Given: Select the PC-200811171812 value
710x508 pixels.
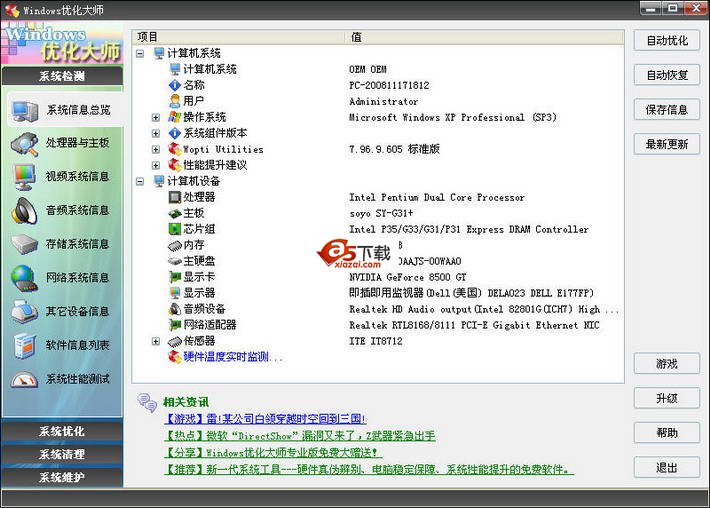Looking at the screenshot, I should 389,85.
